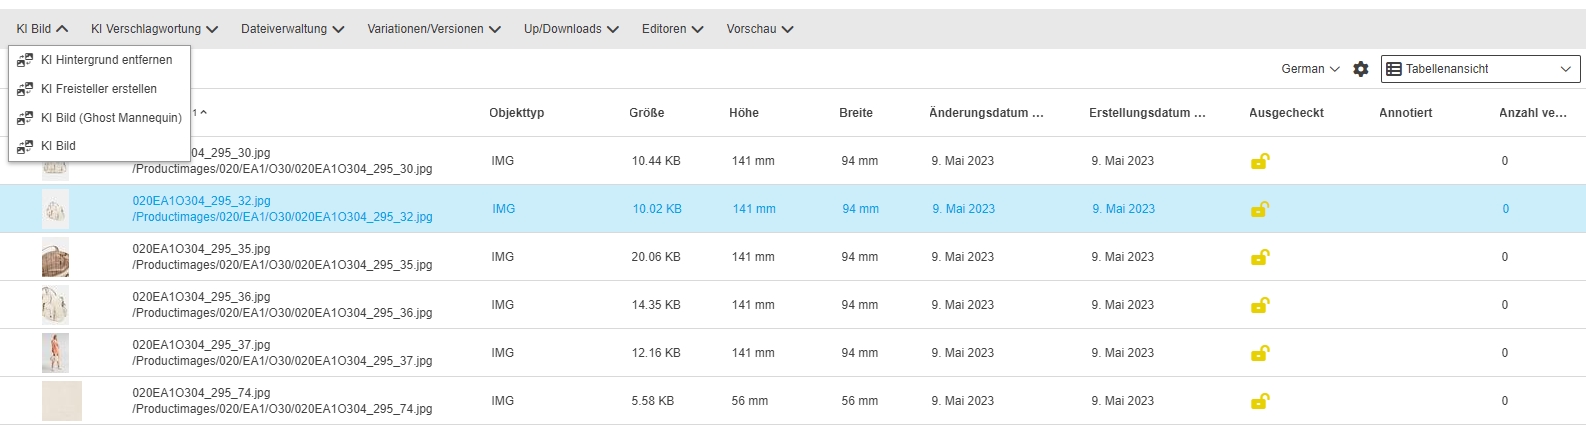Click lock icon in 020EA1O304_295_74.jpg row
This screenshot has height=436, width=1586.
(1260, 401)
